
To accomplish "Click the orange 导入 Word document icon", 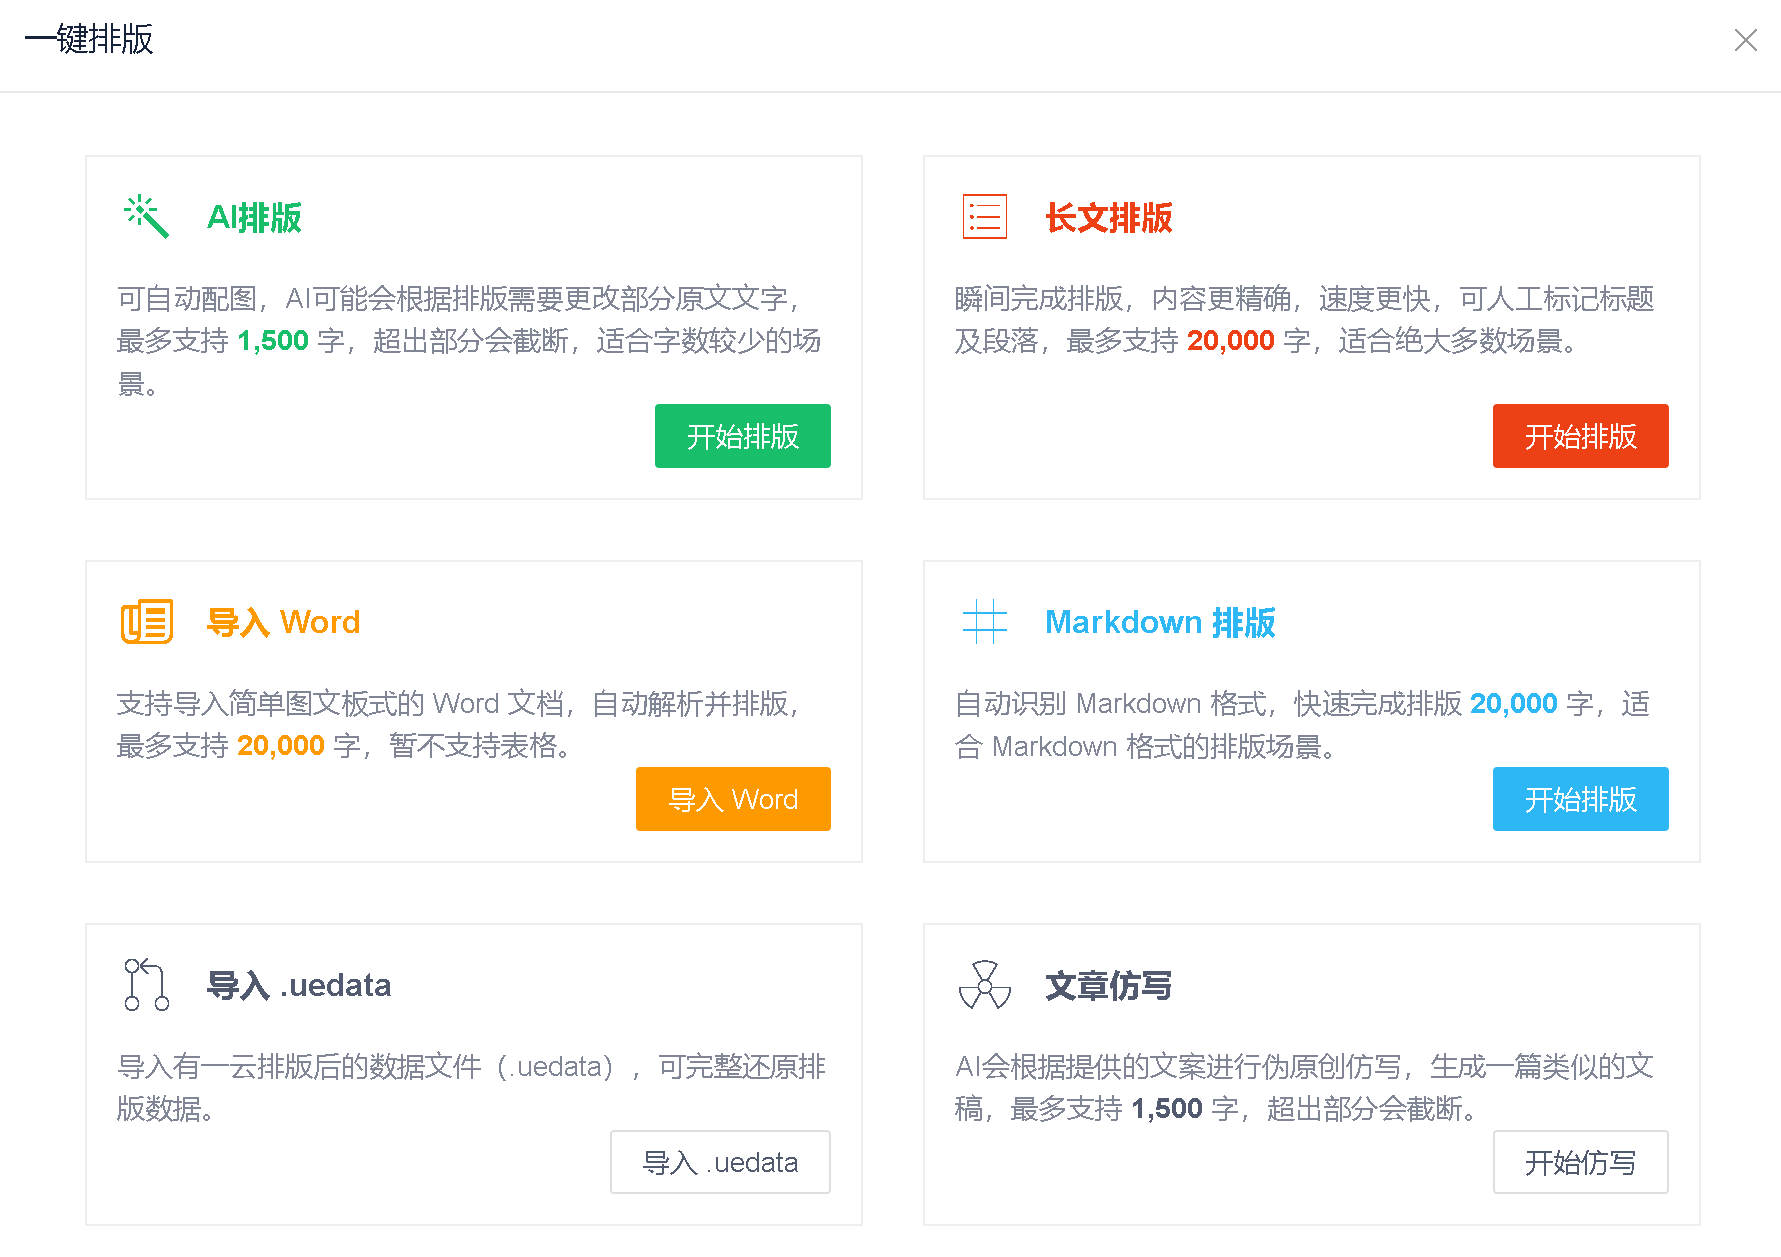I will pyautogui.click(x=147, y=622).
